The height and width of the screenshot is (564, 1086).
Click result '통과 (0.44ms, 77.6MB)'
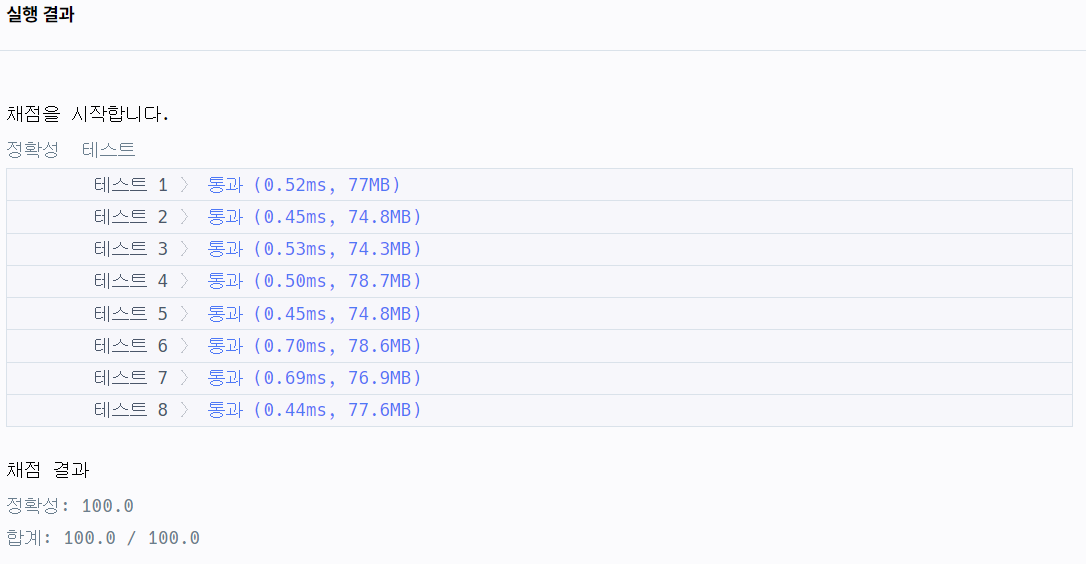(314, 409)
